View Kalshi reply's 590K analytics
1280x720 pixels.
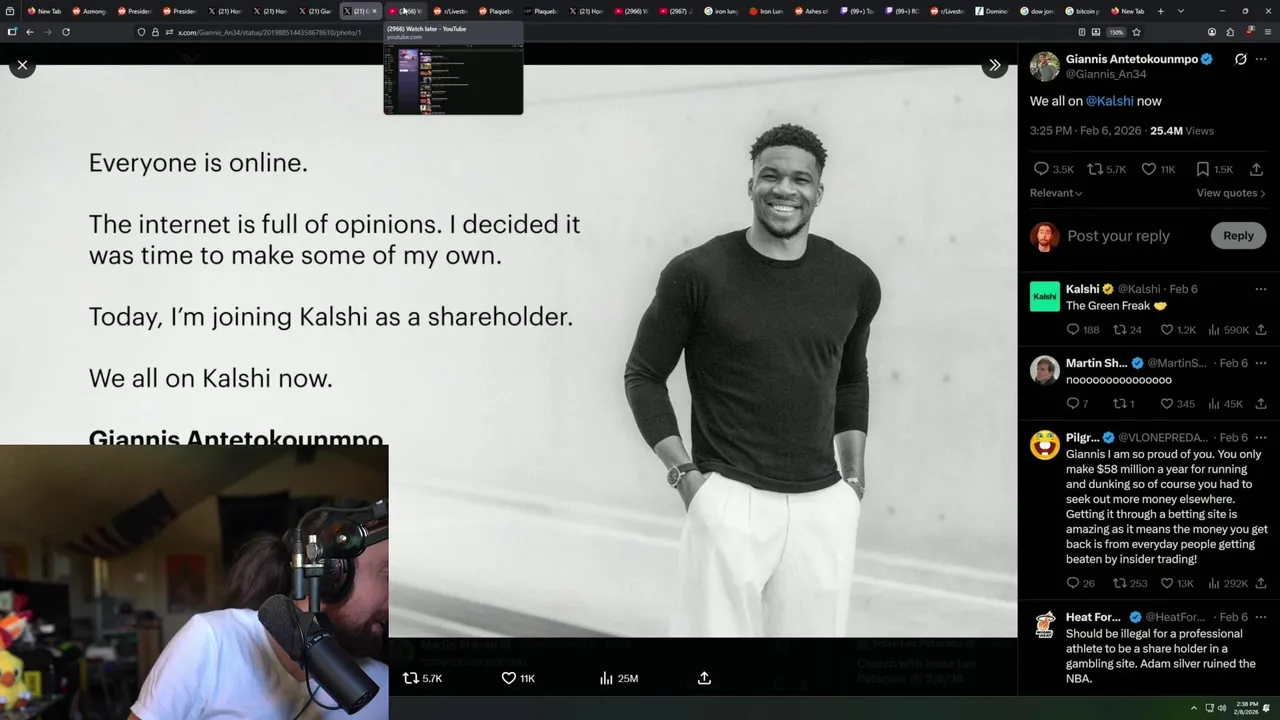pos(1229,330)
